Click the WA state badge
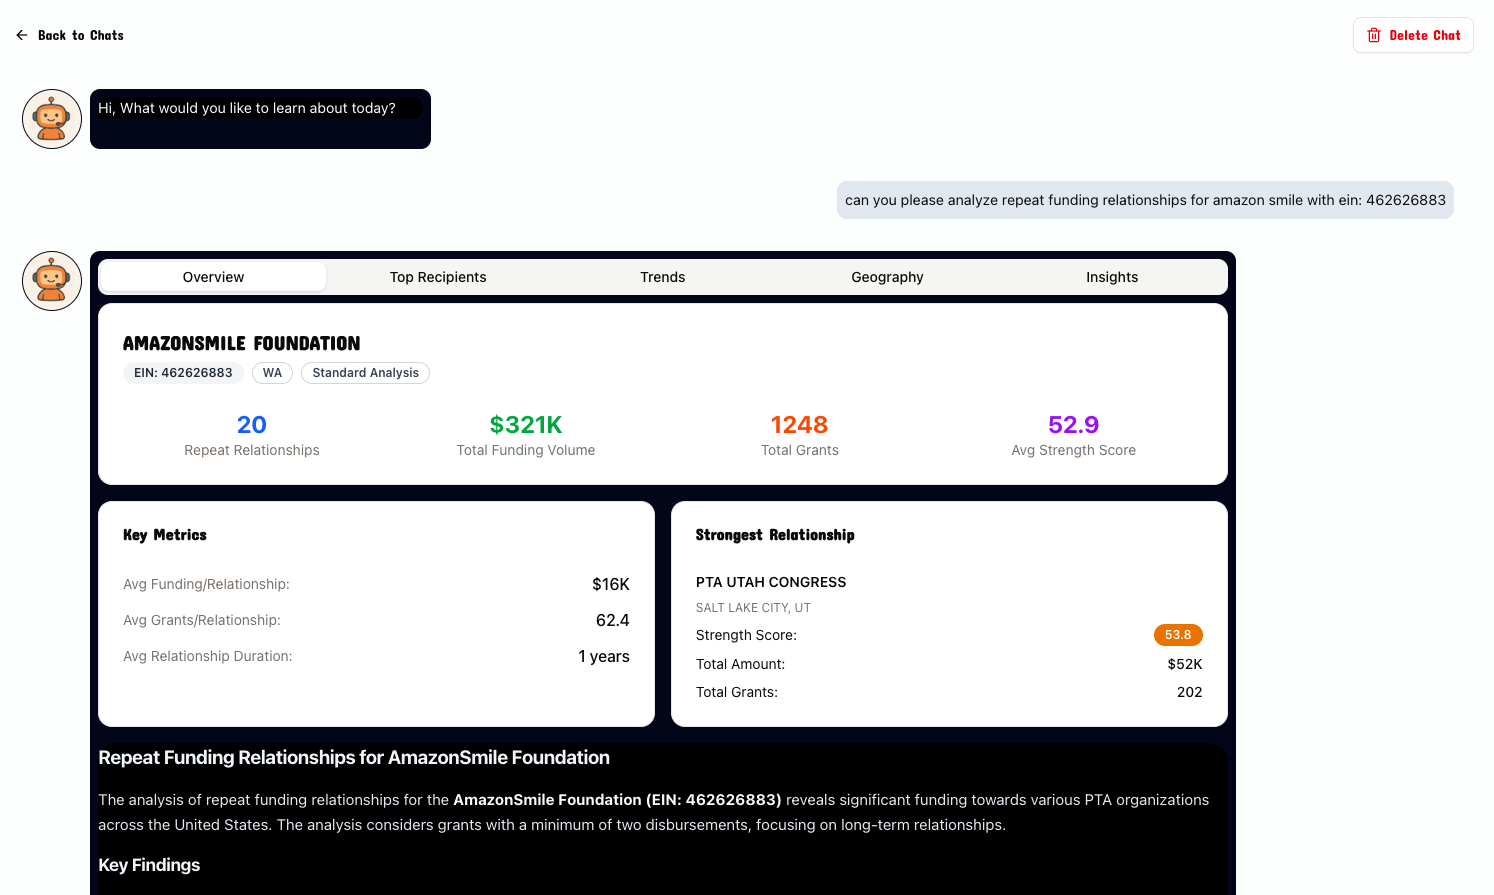Screen dimensions: 1494x895 point(272,373)
